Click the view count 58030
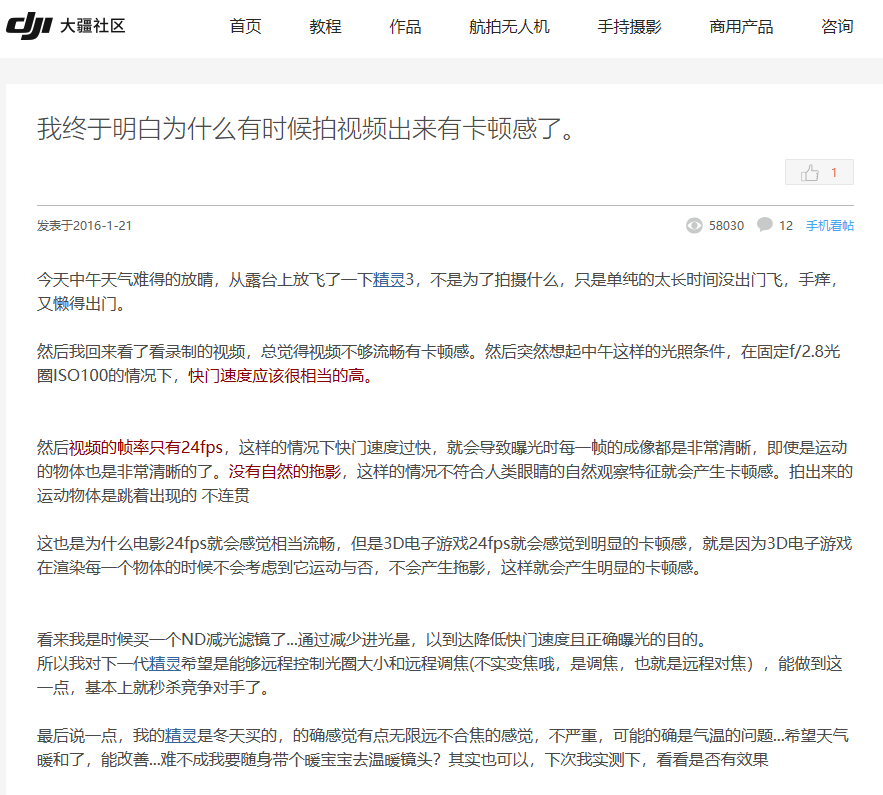The width and height of the screenshot is (883, 795). point(726,226)
